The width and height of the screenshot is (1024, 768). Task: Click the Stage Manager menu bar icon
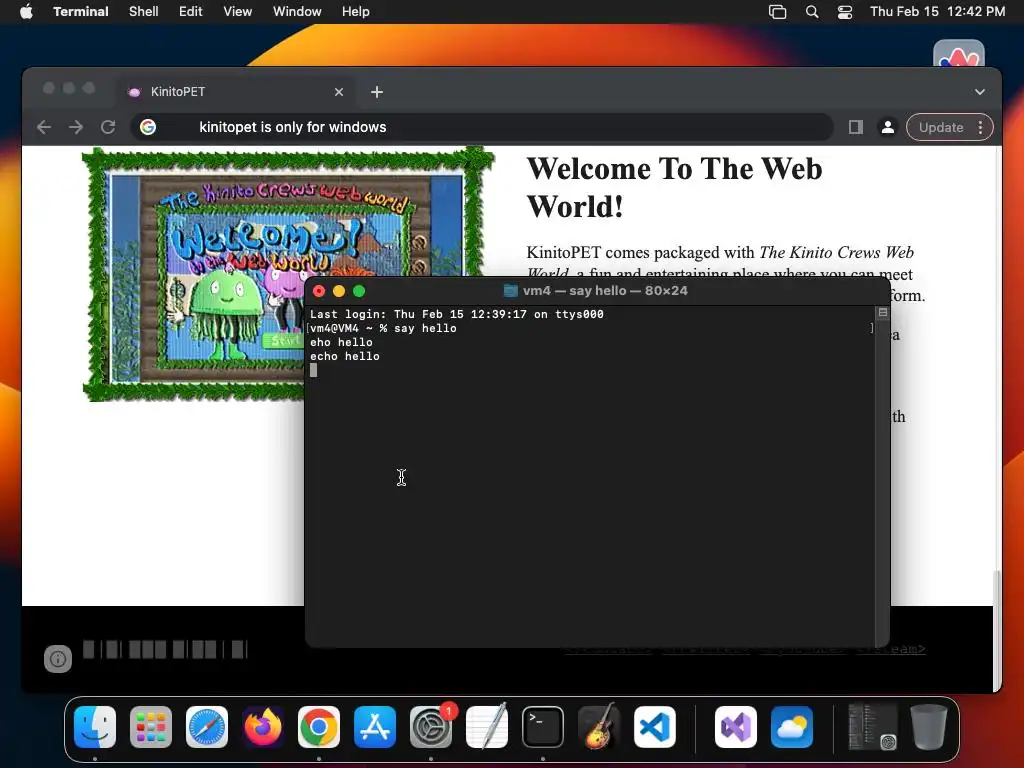tap(777, 12)
